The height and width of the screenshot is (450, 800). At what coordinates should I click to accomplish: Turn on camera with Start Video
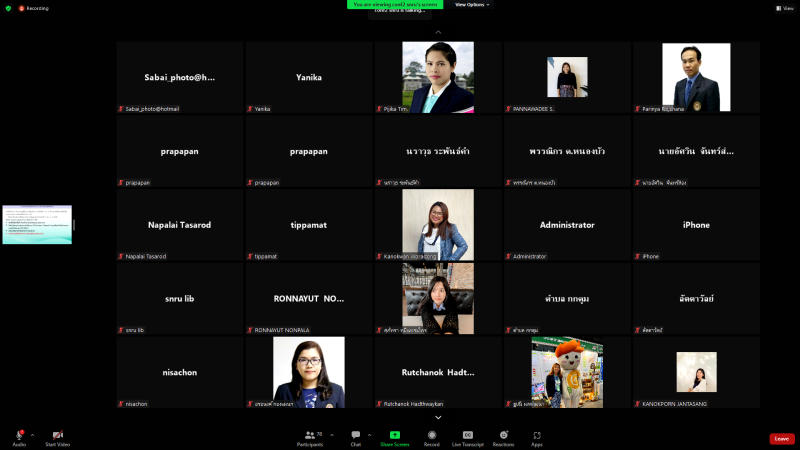pyautogui.click(x=57, y=436)
